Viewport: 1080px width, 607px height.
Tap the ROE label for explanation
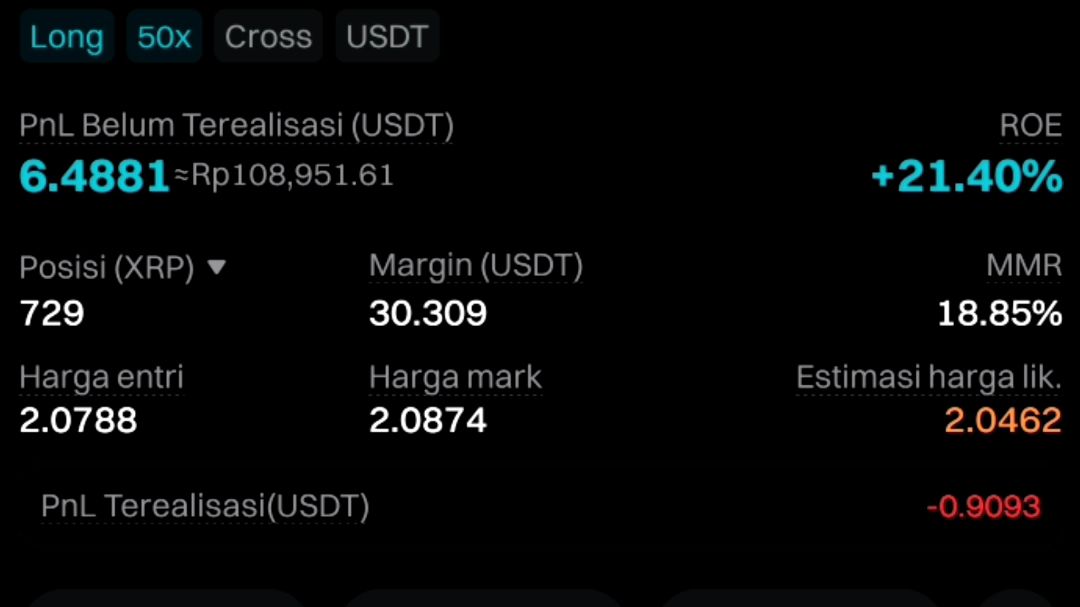click(1030, 125)
